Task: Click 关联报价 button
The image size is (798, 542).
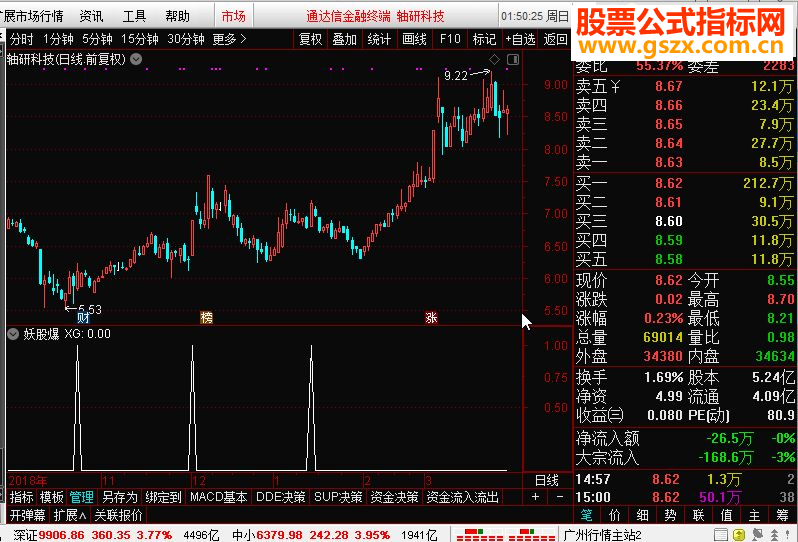Action: point(118,515)
